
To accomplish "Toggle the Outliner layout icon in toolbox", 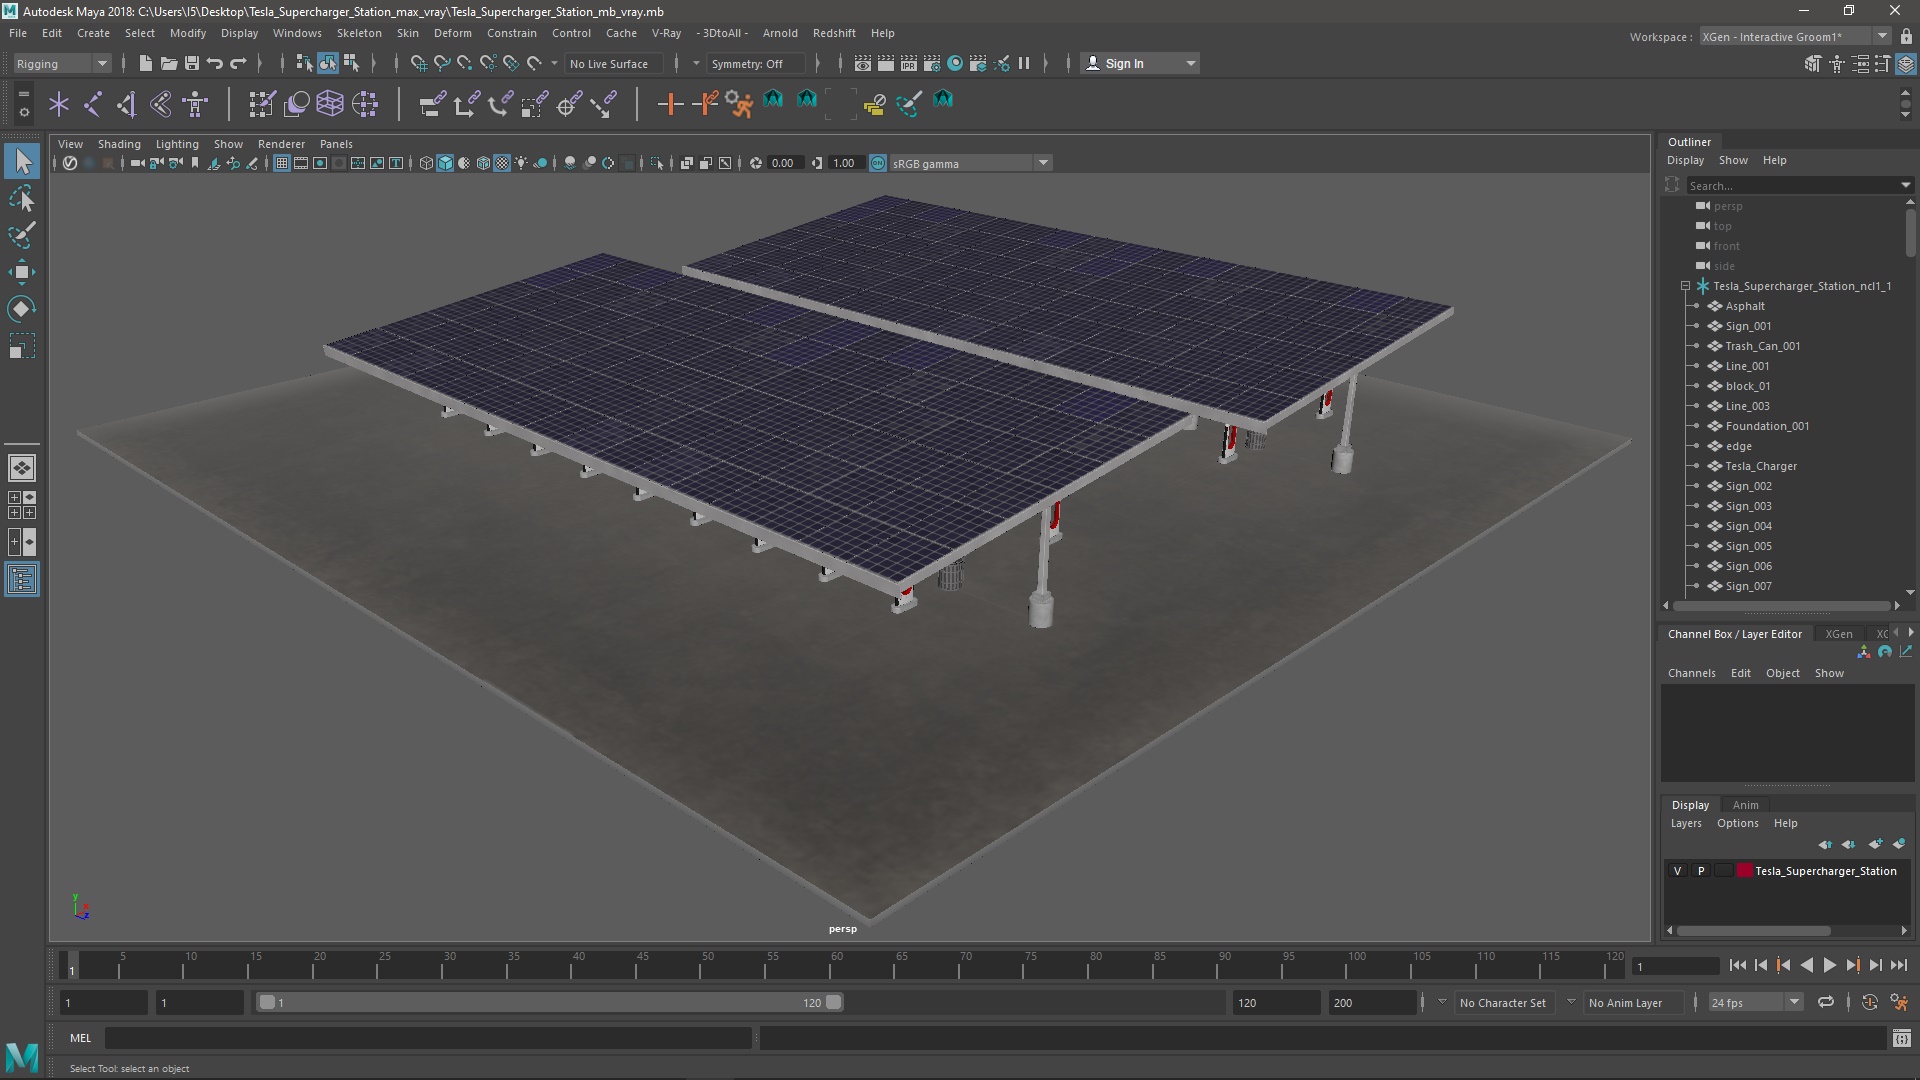I will point(22,580).
